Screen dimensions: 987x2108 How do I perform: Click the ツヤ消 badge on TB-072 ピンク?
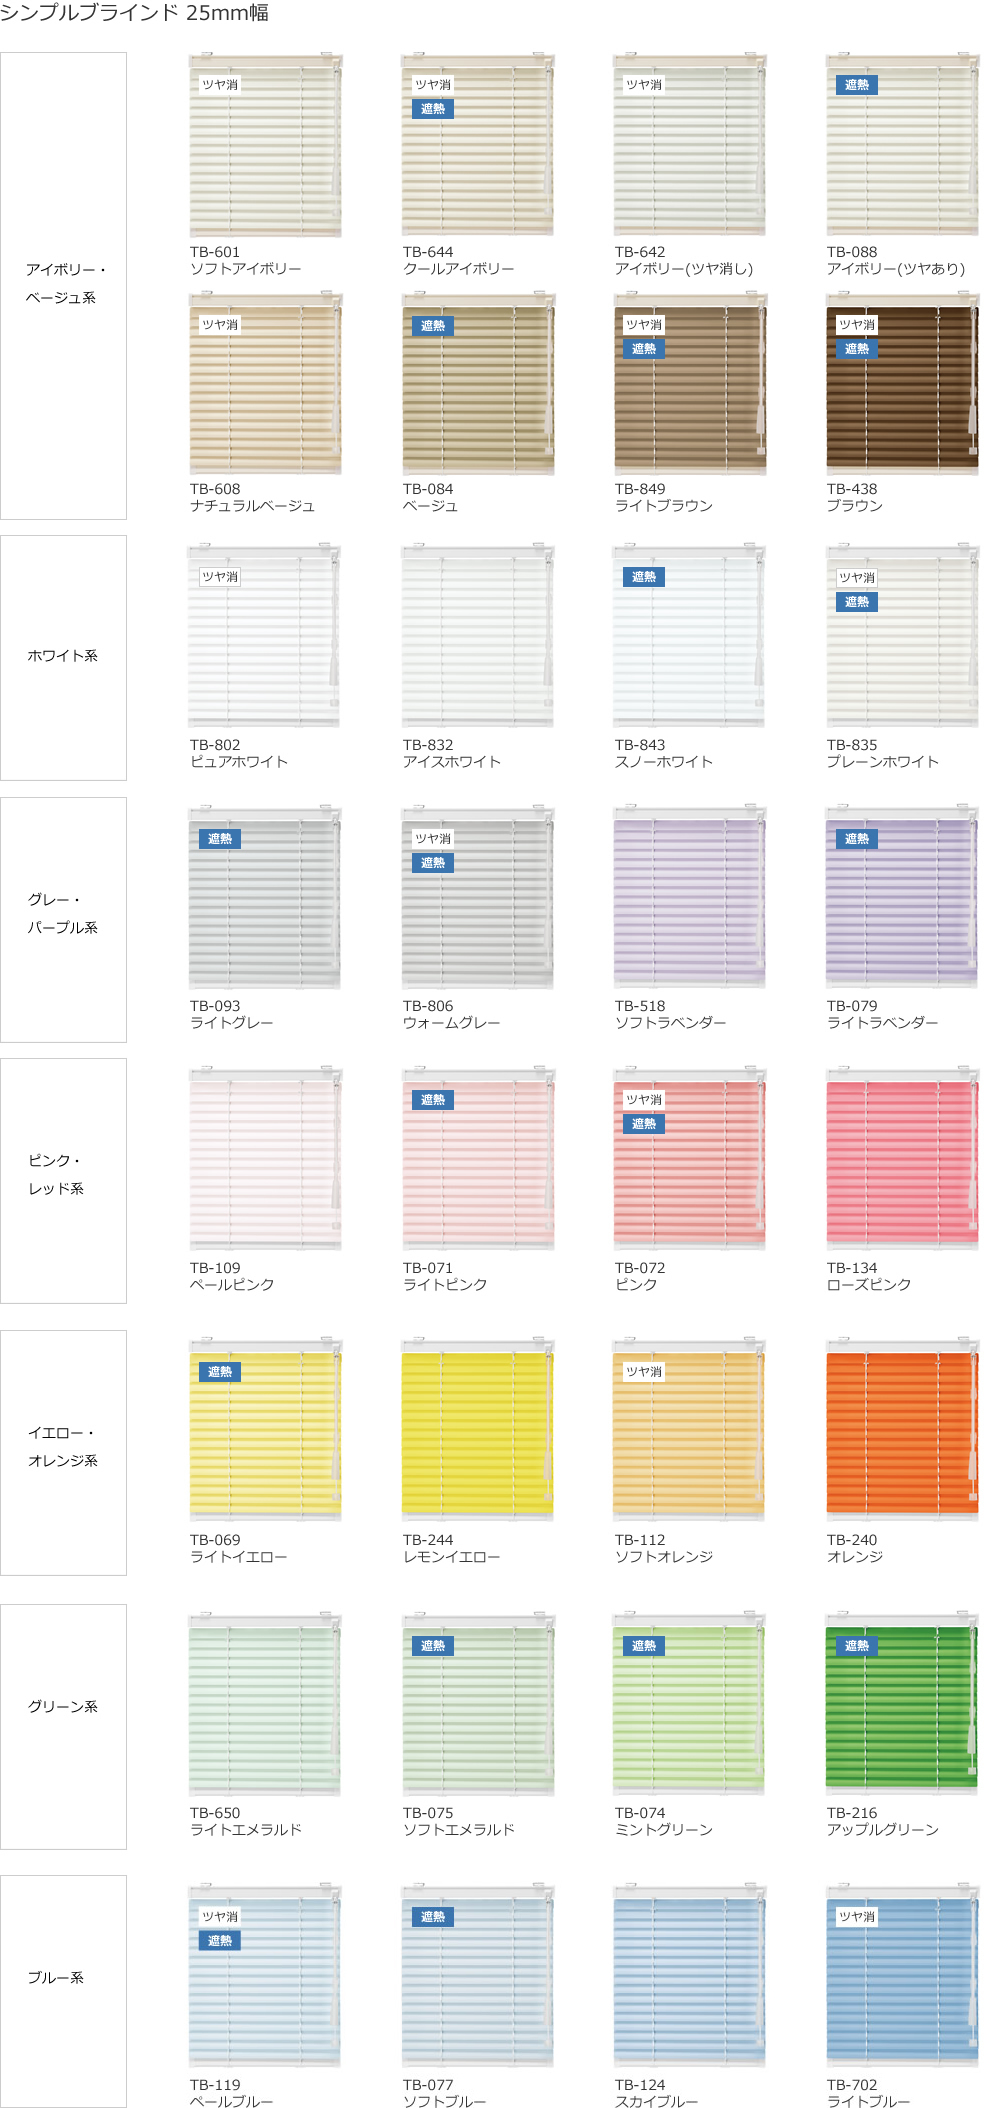(x=644, y=1100)
